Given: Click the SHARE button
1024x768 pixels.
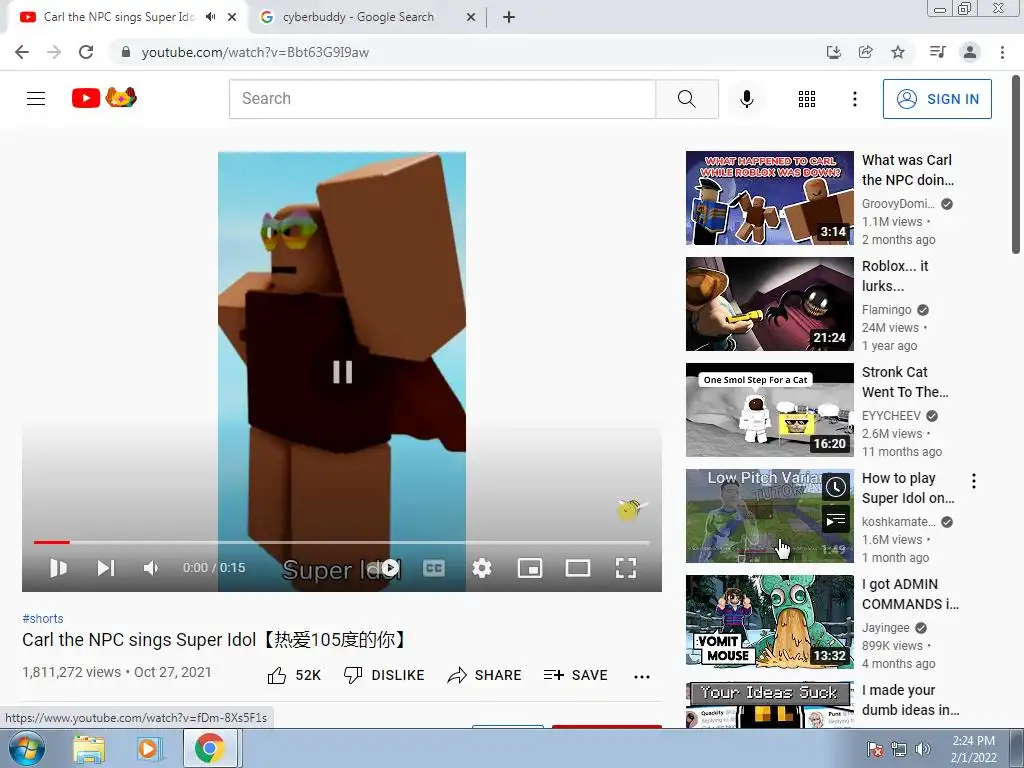Looking at the screenshot, I should (485, 675).
